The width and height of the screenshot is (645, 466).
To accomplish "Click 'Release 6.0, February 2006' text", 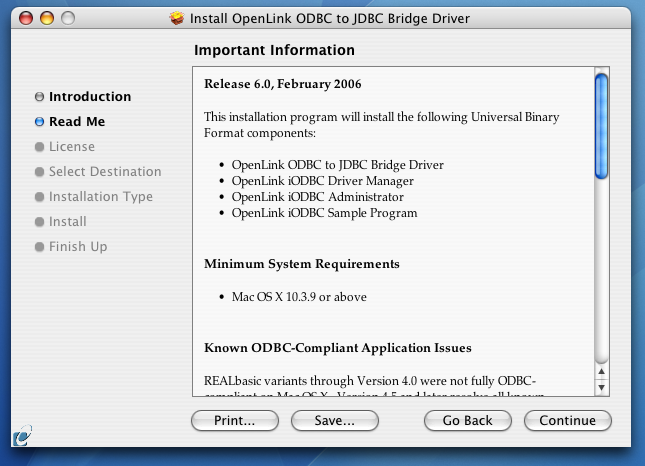I will pos(283,84).
